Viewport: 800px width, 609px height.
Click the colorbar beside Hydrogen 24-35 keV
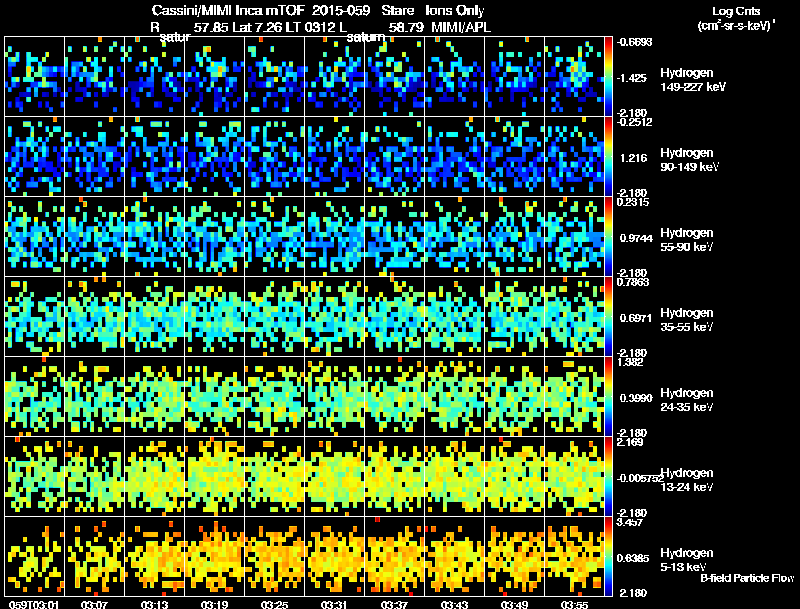(x=608, y=397)
